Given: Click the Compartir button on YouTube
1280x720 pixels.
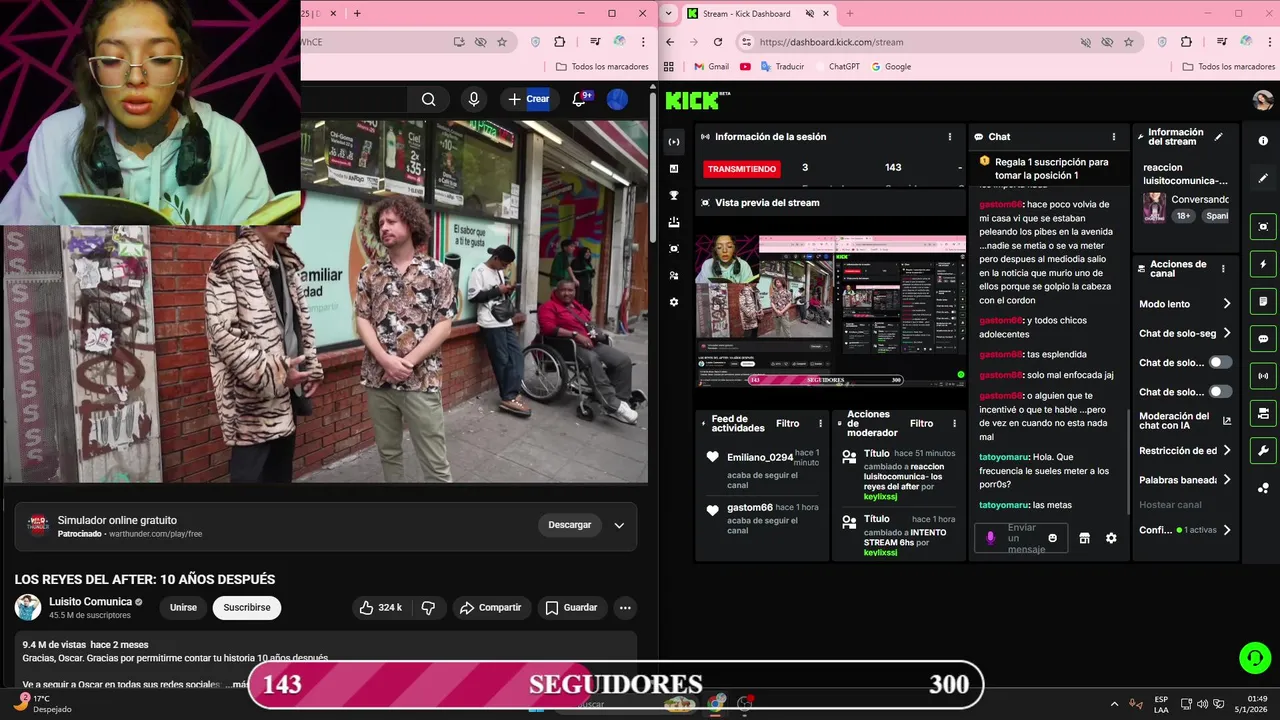Looking at the screenshot, I should pyautogui.click(x=490, y=607).
